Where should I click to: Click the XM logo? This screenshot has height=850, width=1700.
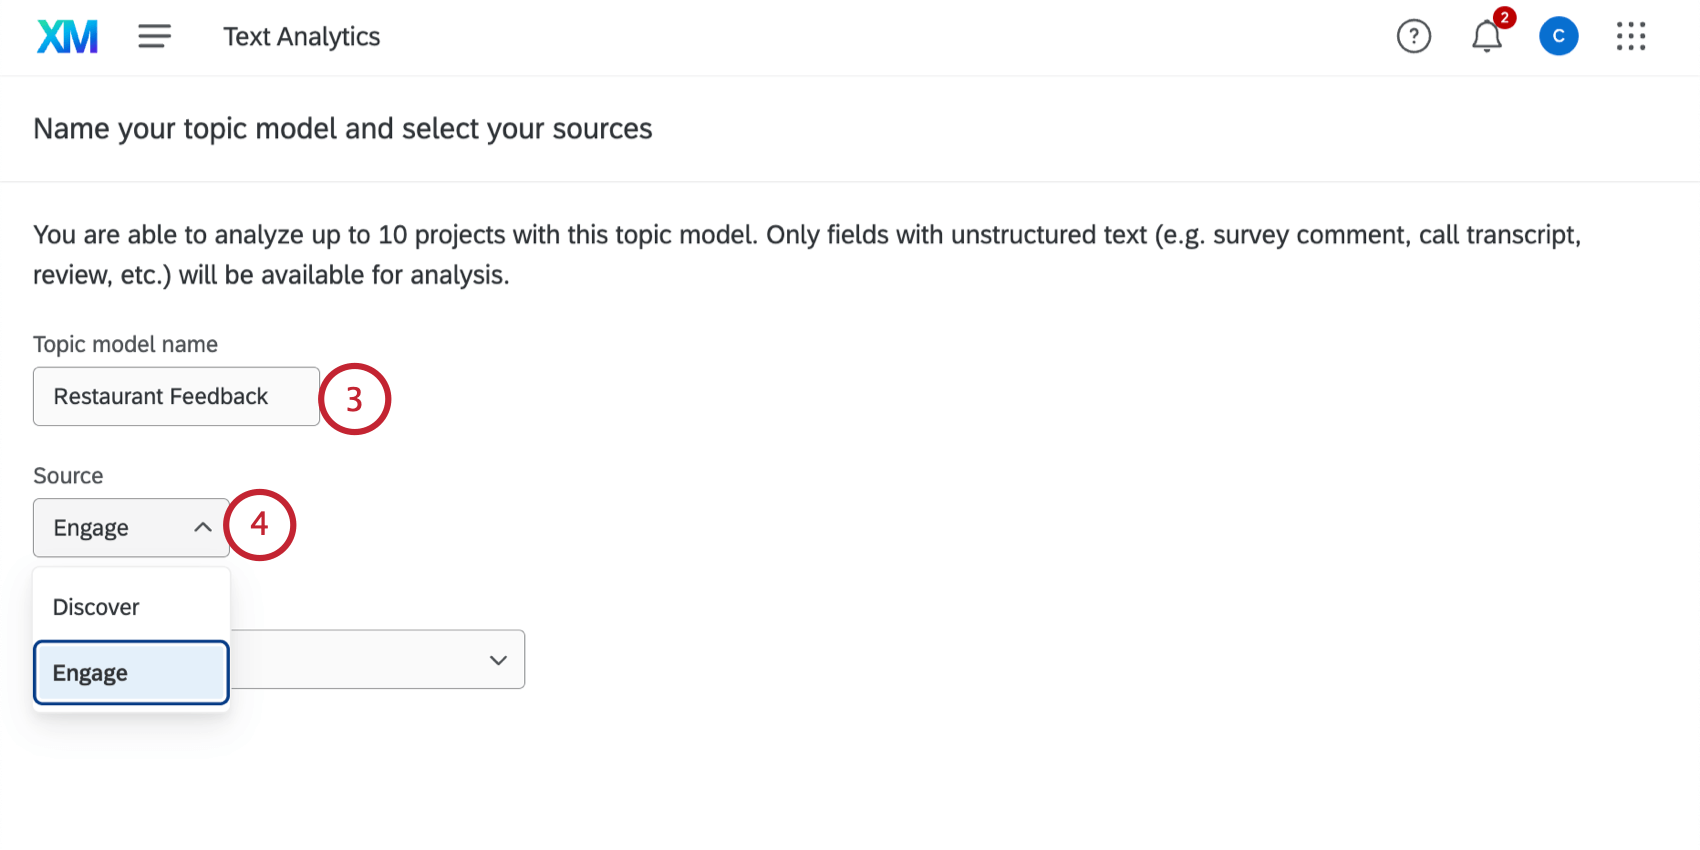click(x=66, y=35)
